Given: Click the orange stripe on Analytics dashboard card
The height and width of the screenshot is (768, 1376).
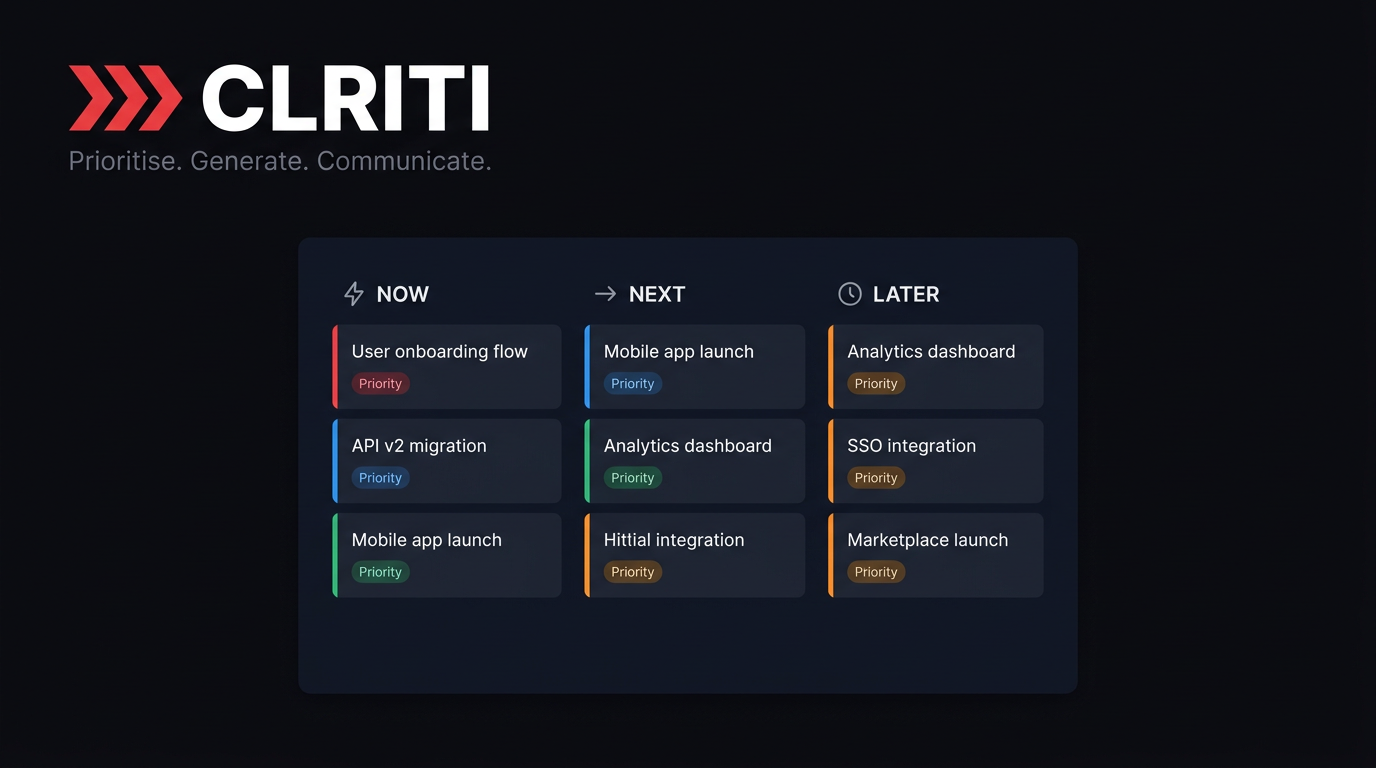Looking at the screenshot, I should click(x=830, y=366).
